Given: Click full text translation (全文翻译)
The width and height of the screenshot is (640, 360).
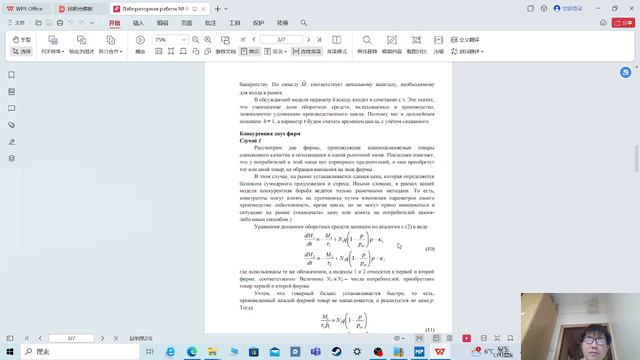Looking at the screenshot, I should coord(465,40).
